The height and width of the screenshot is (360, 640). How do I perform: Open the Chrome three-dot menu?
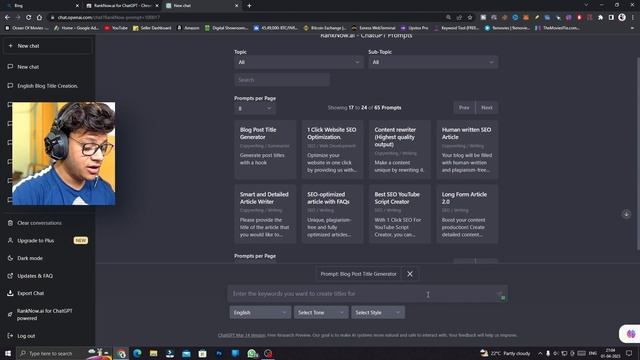[633, 17]
